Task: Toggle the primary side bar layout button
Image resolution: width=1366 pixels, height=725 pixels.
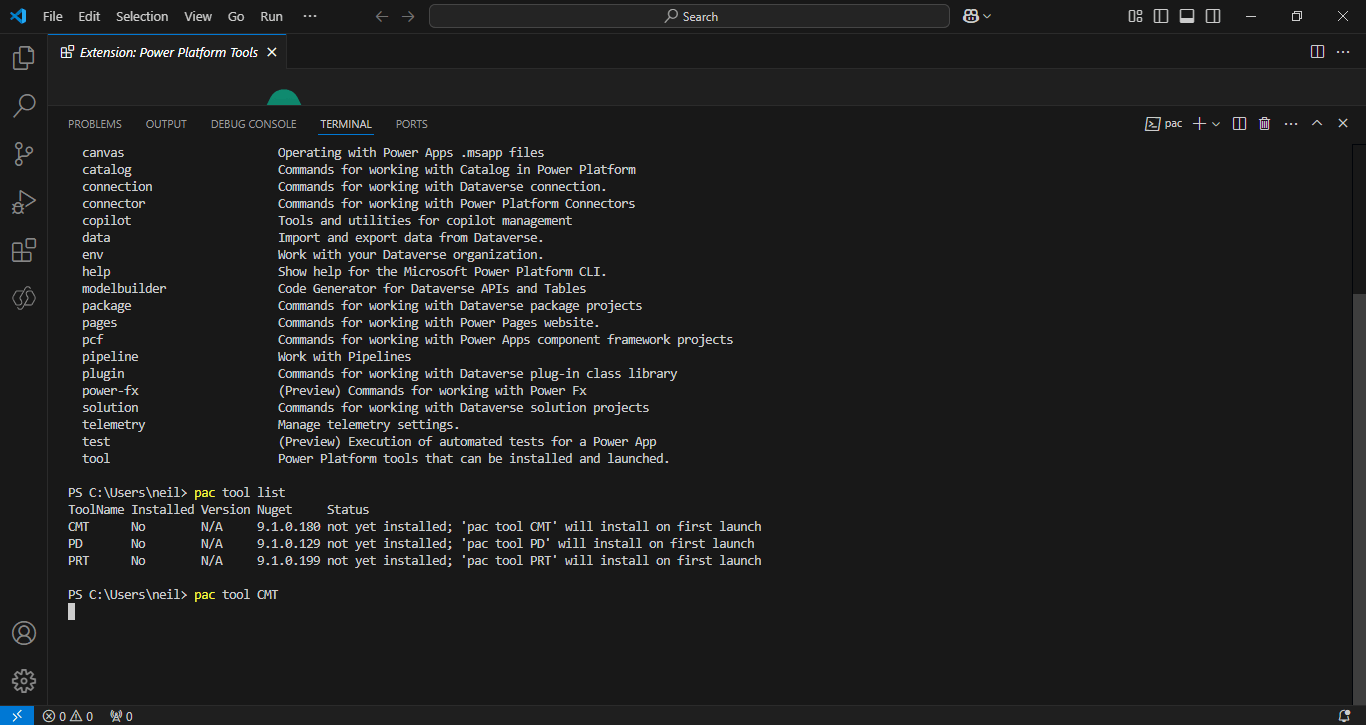Action: (x=1161, y=16)
